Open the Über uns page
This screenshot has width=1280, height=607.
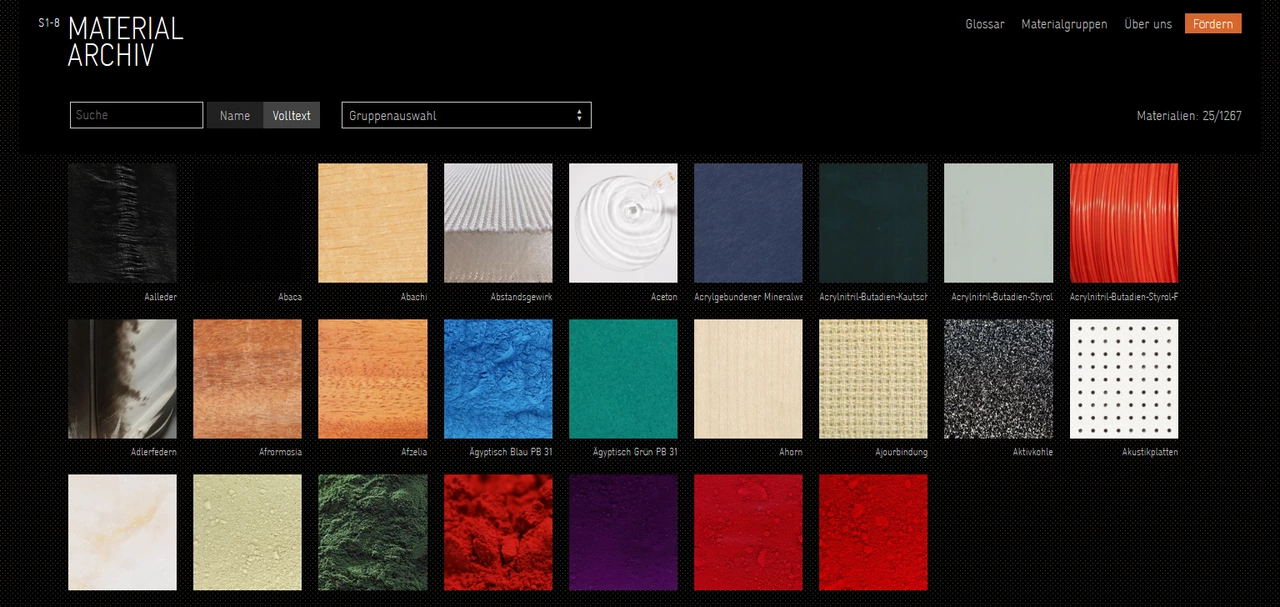click(x=1148, y=24)
